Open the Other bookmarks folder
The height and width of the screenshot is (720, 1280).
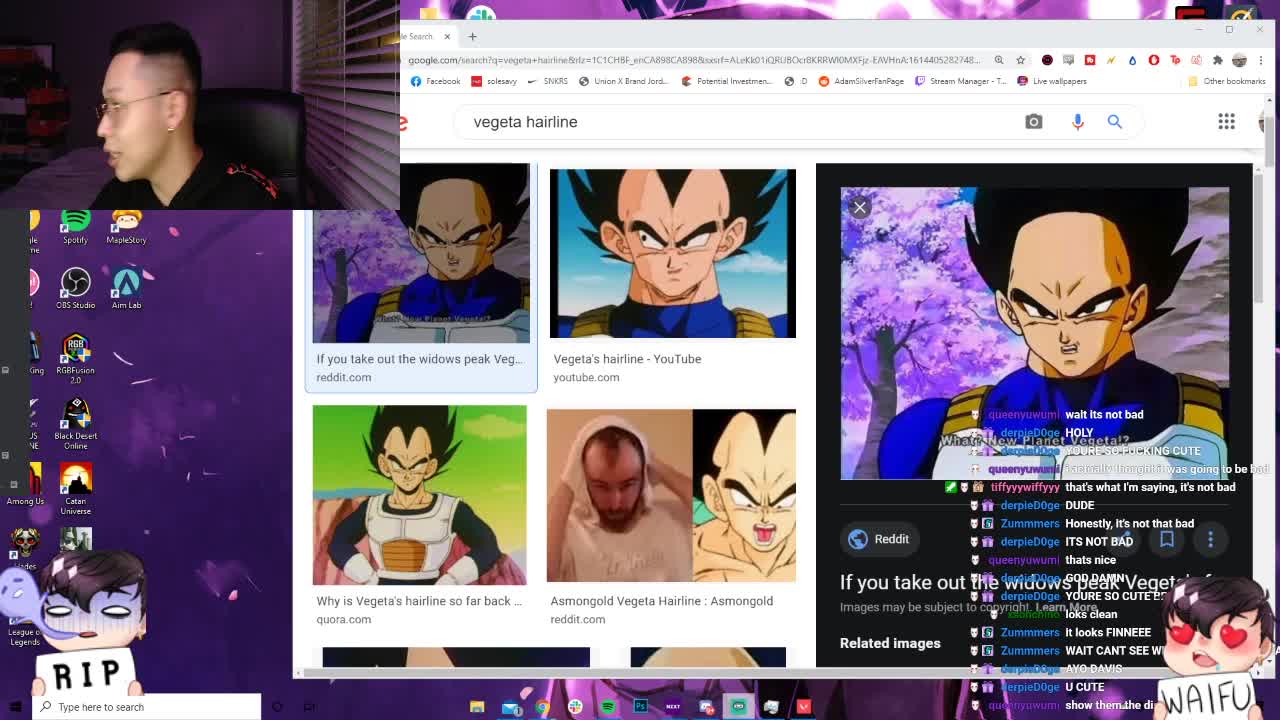(x=1227, y=81)
